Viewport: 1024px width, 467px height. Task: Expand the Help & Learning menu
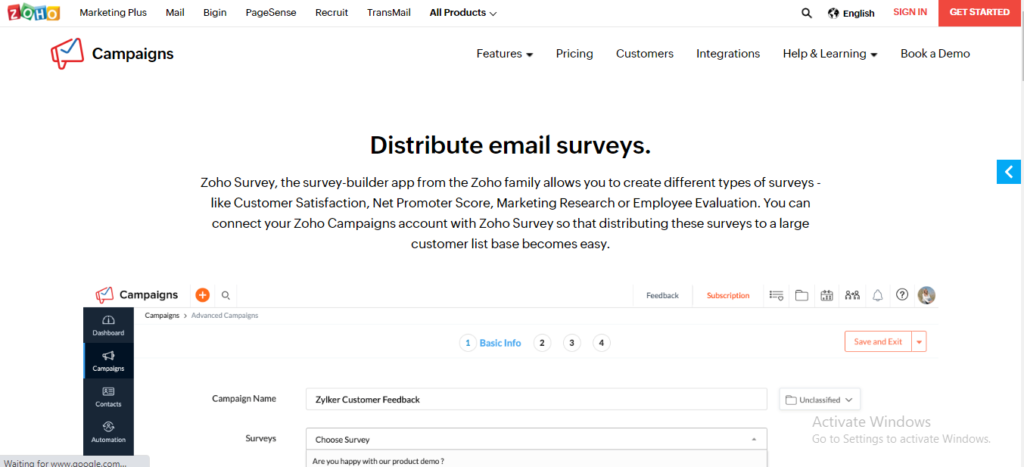click(x=830, y=54)
